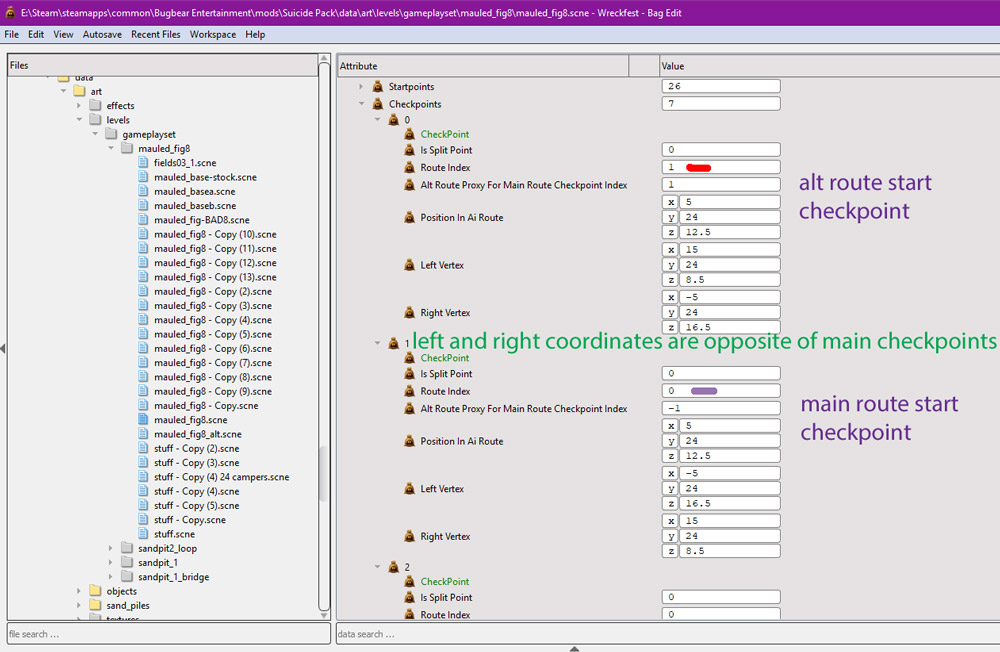Image resolution: width=1000 pixels, height=652 pixels.
Task: Click the bag icon beside Checkpoints
Action: click(378, 103)
